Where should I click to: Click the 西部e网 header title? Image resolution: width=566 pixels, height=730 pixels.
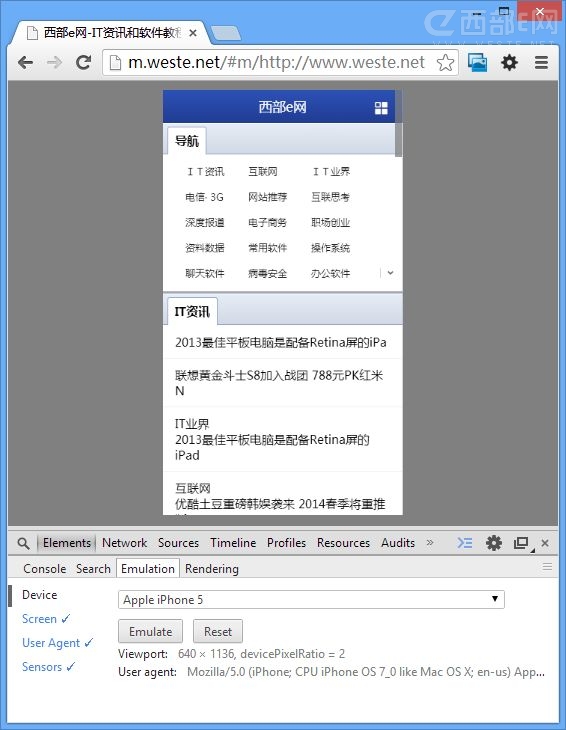[283, 107]
